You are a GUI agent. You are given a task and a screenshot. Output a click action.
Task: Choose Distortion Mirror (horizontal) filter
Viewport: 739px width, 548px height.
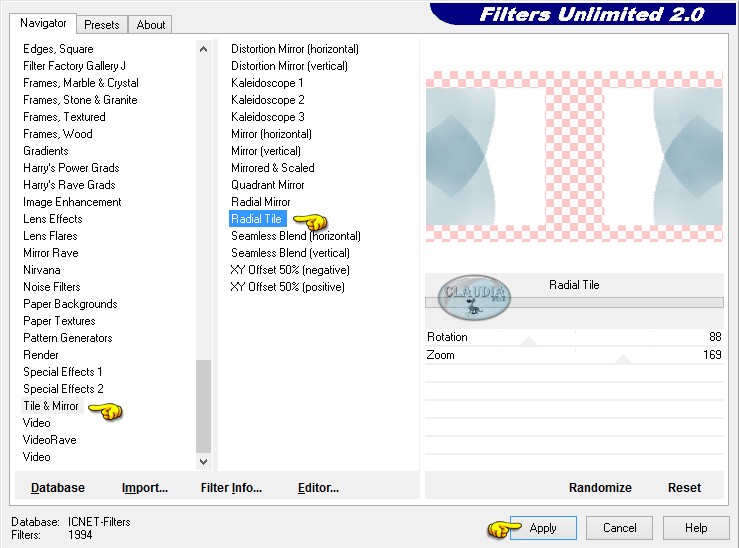click(x=295, y=49)
